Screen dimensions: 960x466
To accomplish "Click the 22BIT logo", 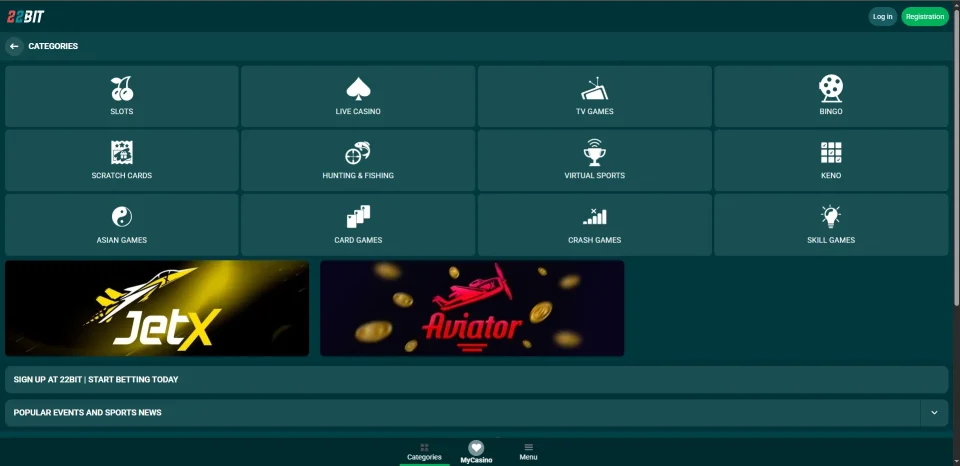I will tap(26, 17).
